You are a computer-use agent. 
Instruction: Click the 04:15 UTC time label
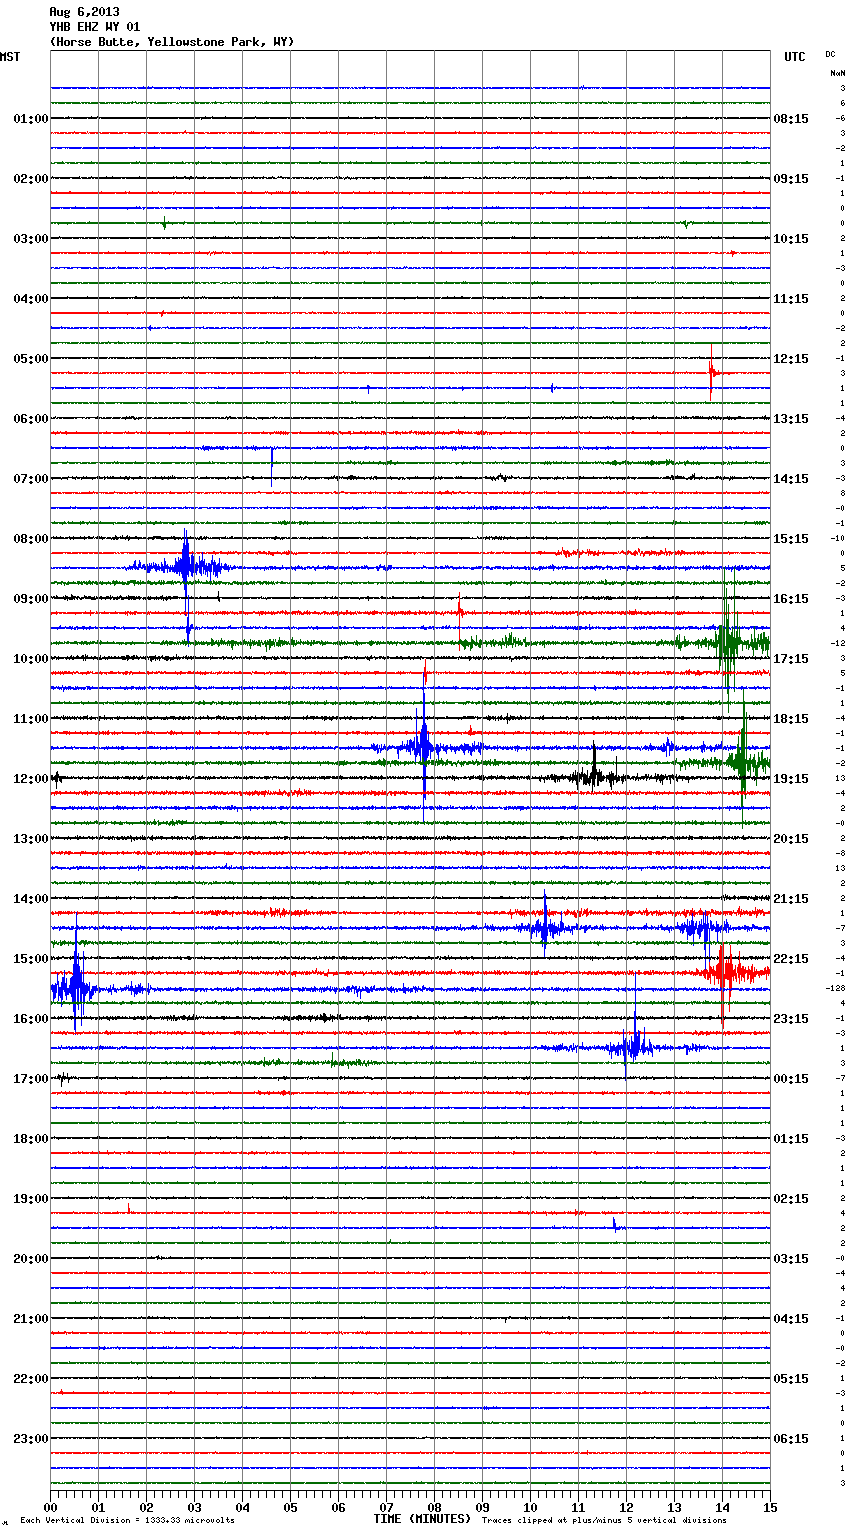(791, 1319)
